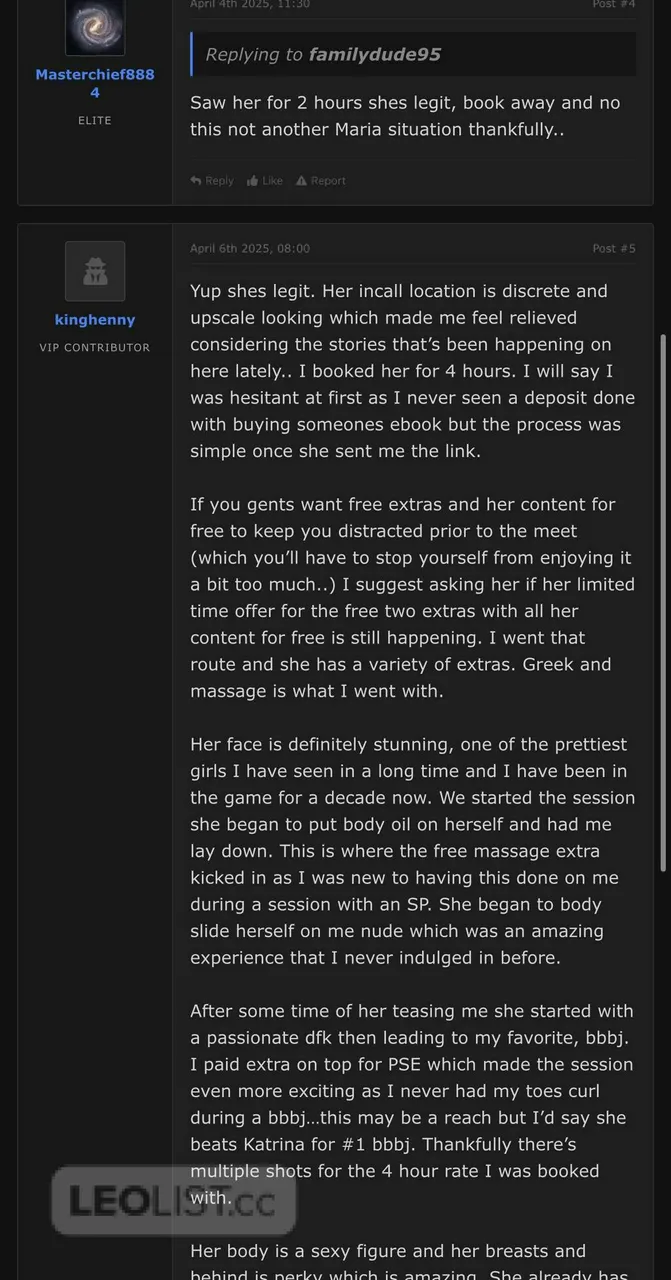Open Masterchief8884's profile via username
Screen dimensions: 671x1280
[95, 83]
